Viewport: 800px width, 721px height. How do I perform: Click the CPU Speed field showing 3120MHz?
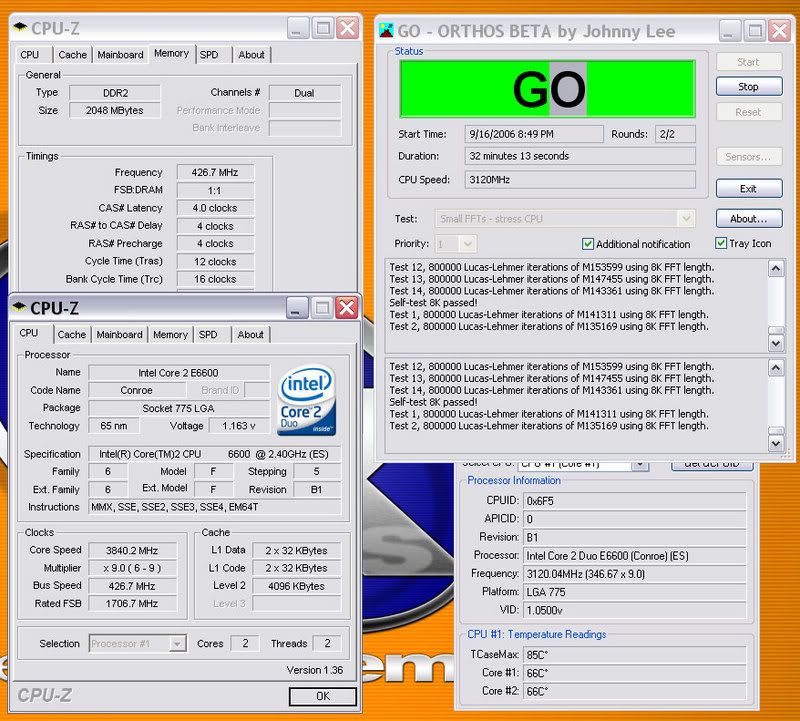point(580,180)
